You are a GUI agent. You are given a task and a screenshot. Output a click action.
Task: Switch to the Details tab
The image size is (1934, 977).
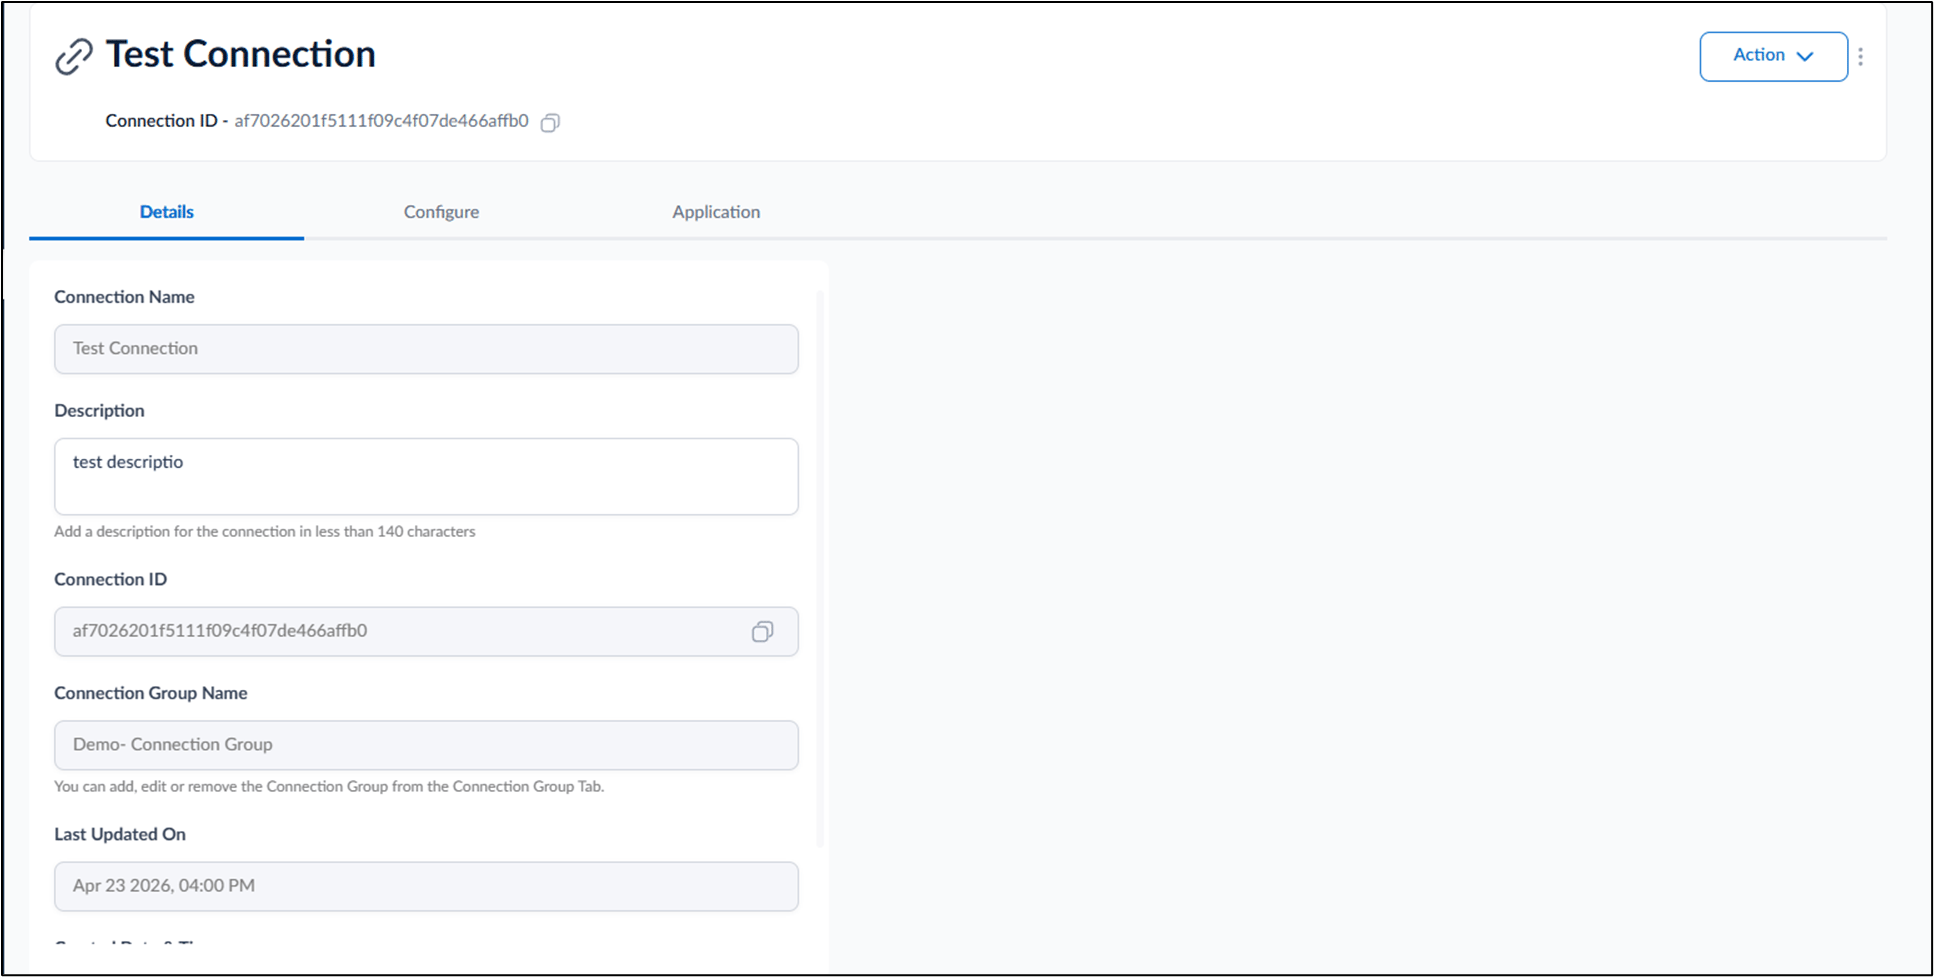tap(167, 212)
